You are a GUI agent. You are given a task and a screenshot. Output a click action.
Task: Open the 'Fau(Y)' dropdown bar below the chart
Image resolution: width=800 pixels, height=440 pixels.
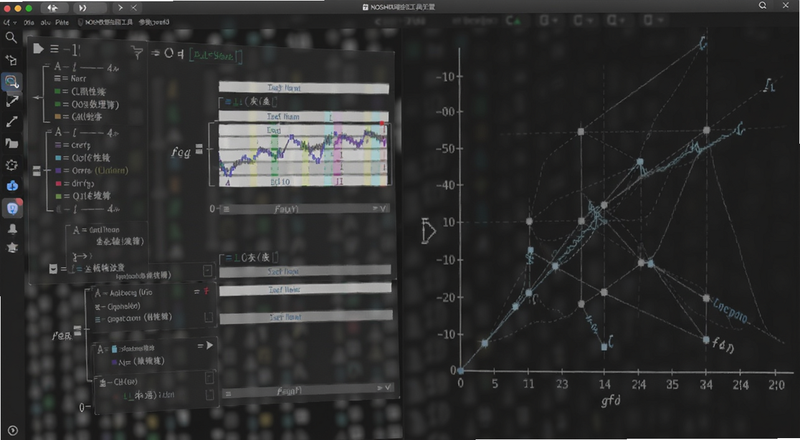(x=305, y=209)
